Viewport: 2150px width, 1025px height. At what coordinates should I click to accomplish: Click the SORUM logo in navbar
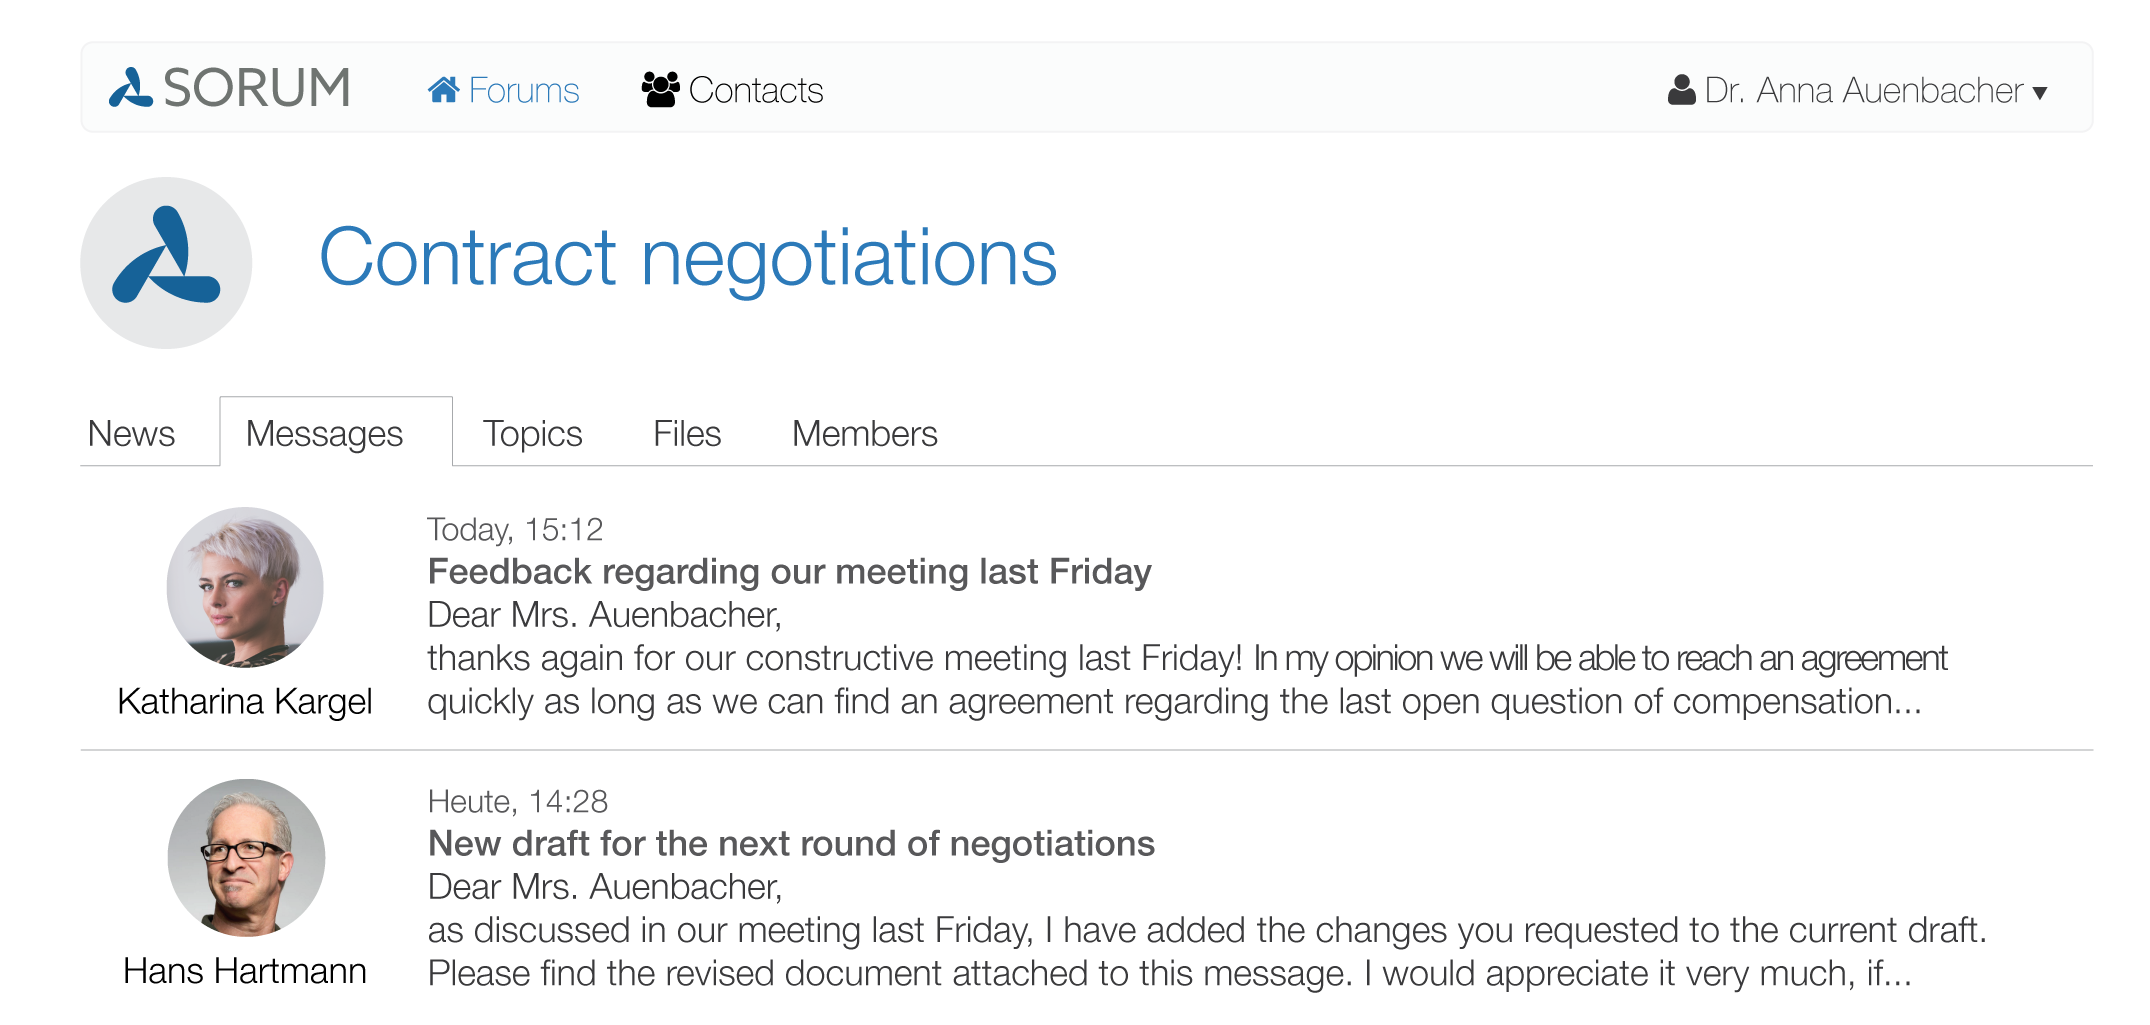[230, 88]
